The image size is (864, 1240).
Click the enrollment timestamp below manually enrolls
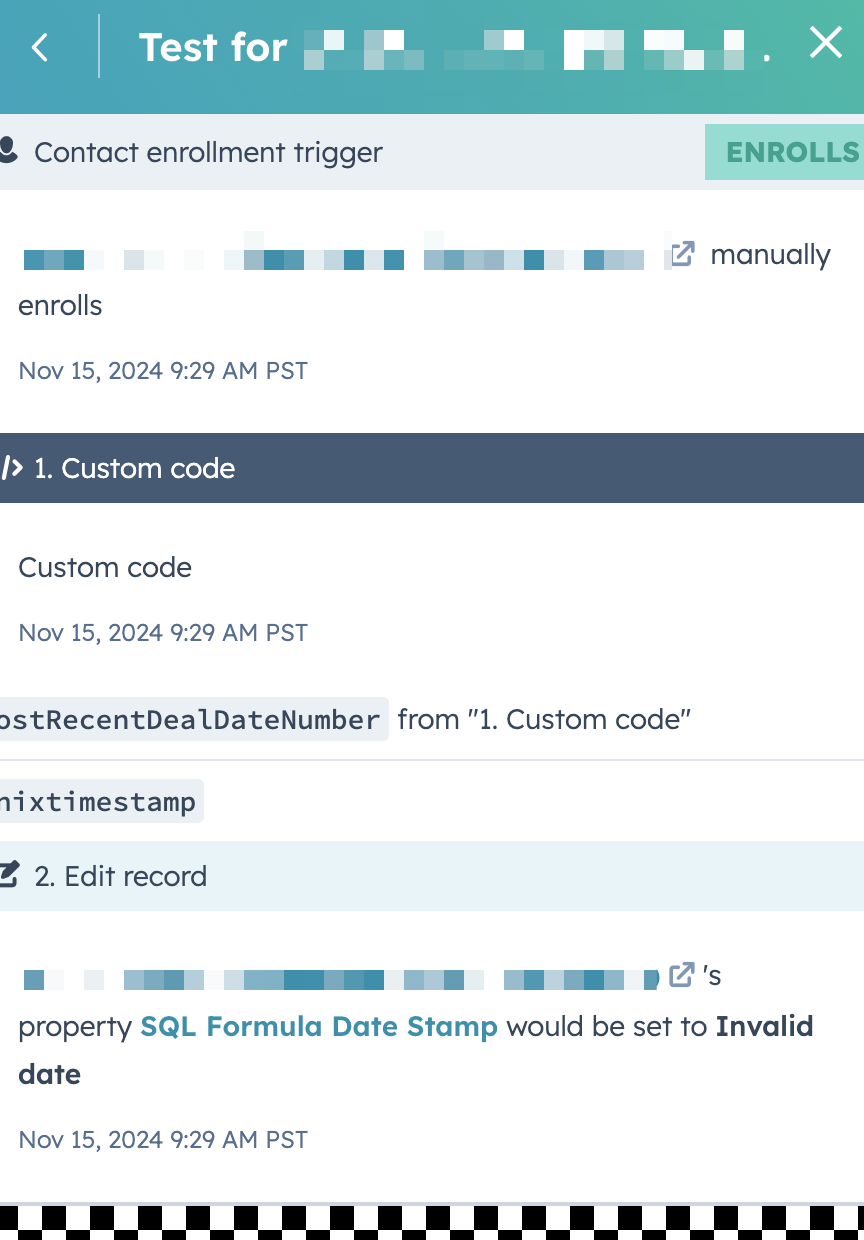pyautogui.click(x=162, y=370)
